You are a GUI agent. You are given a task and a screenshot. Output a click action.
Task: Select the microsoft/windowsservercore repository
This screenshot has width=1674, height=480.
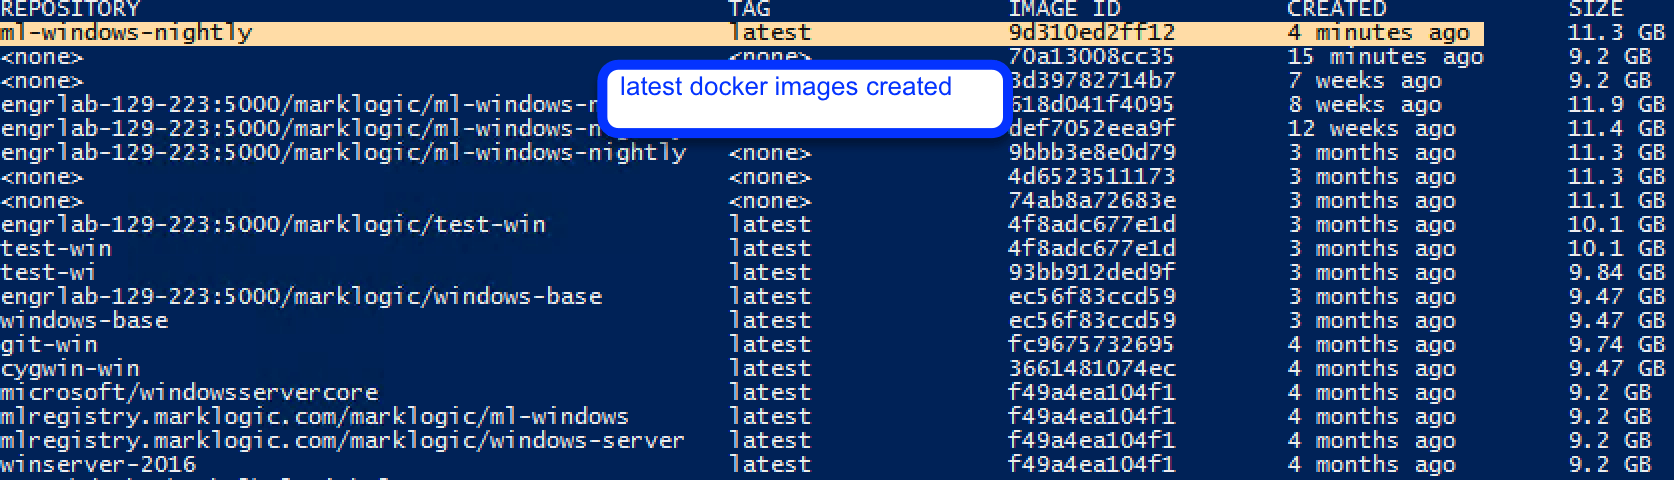(189, 393)
